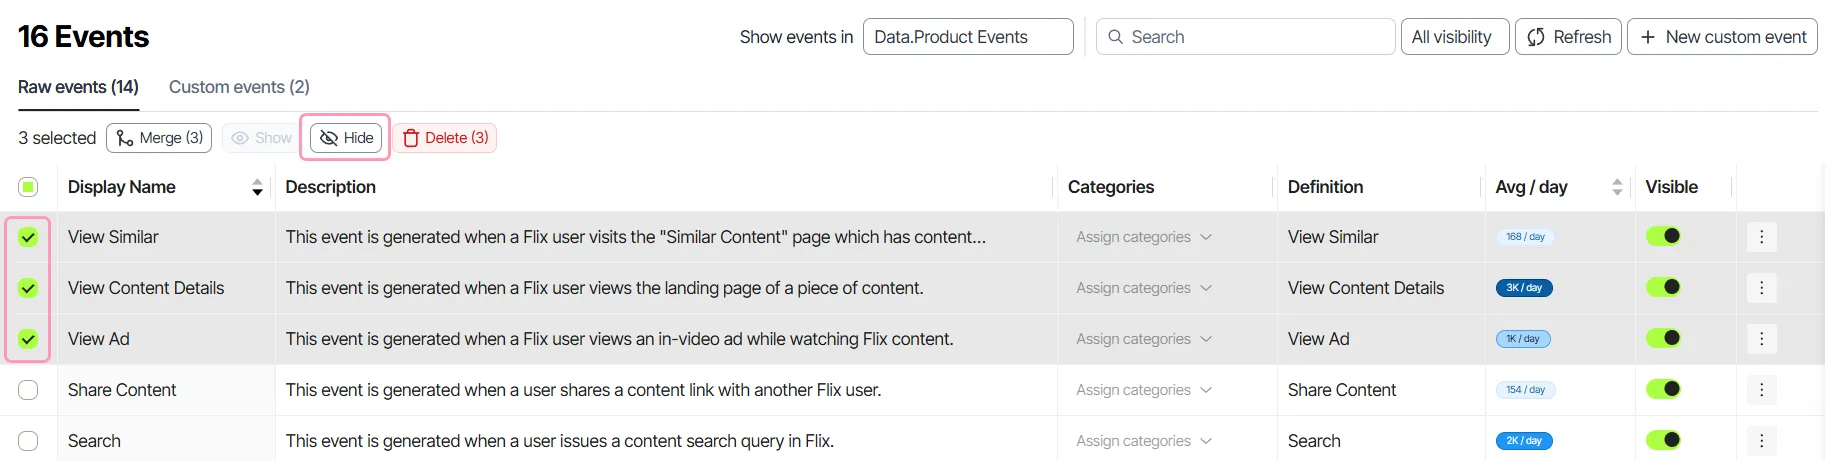Open Assign categories dropdown for Share Content
Image resolution: width=1837 pixels, height=461 pixels.
pos(1144,390)
